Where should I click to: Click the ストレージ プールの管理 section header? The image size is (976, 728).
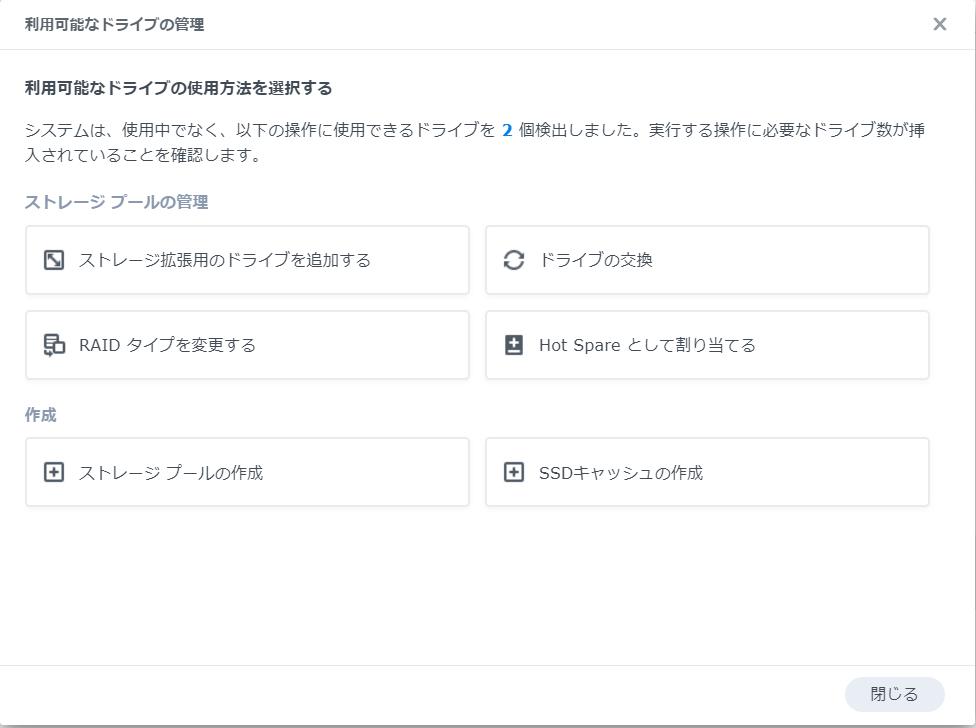(x=116, y=202)
